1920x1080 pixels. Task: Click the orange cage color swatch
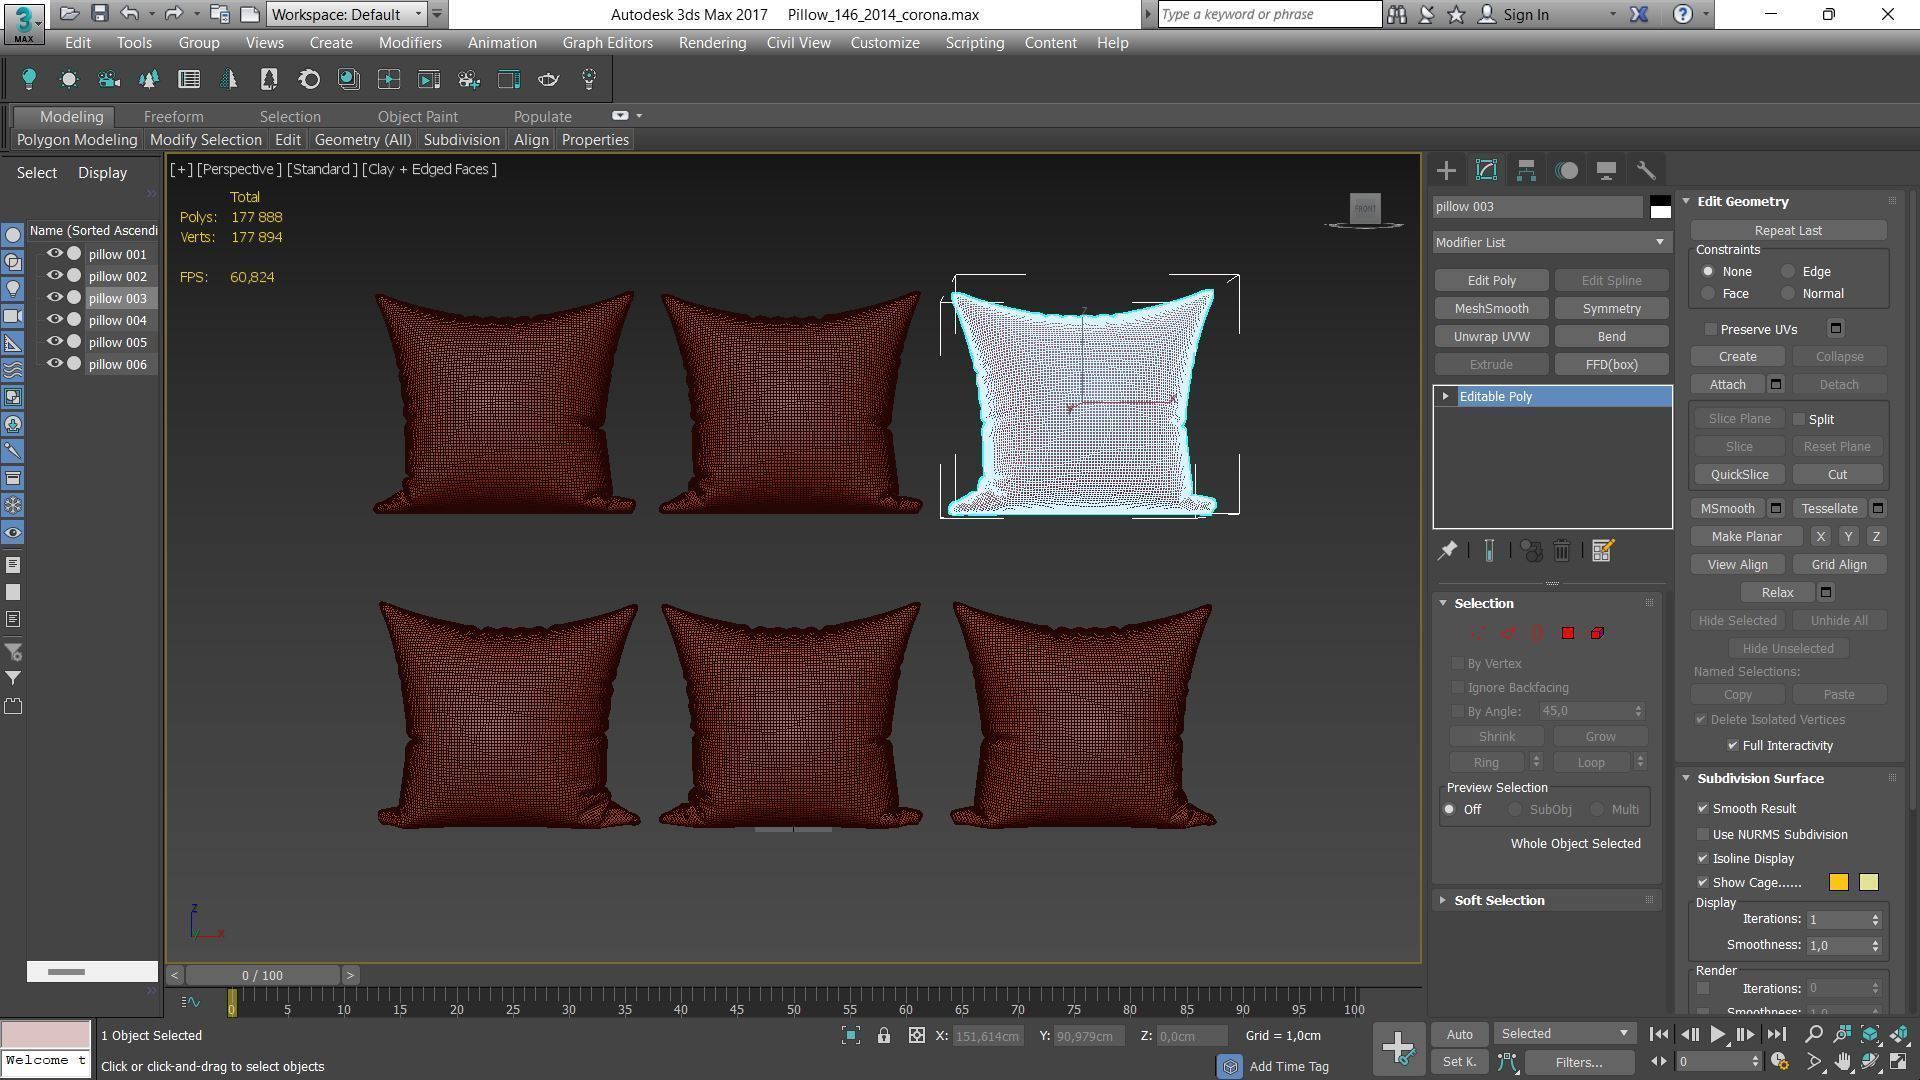1838,882
